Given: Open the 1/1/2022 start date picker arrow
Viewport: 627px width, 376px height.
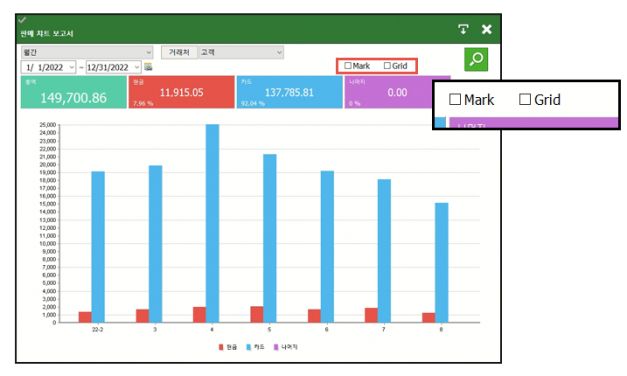Looking at the screenshot, I should [72, 67].
